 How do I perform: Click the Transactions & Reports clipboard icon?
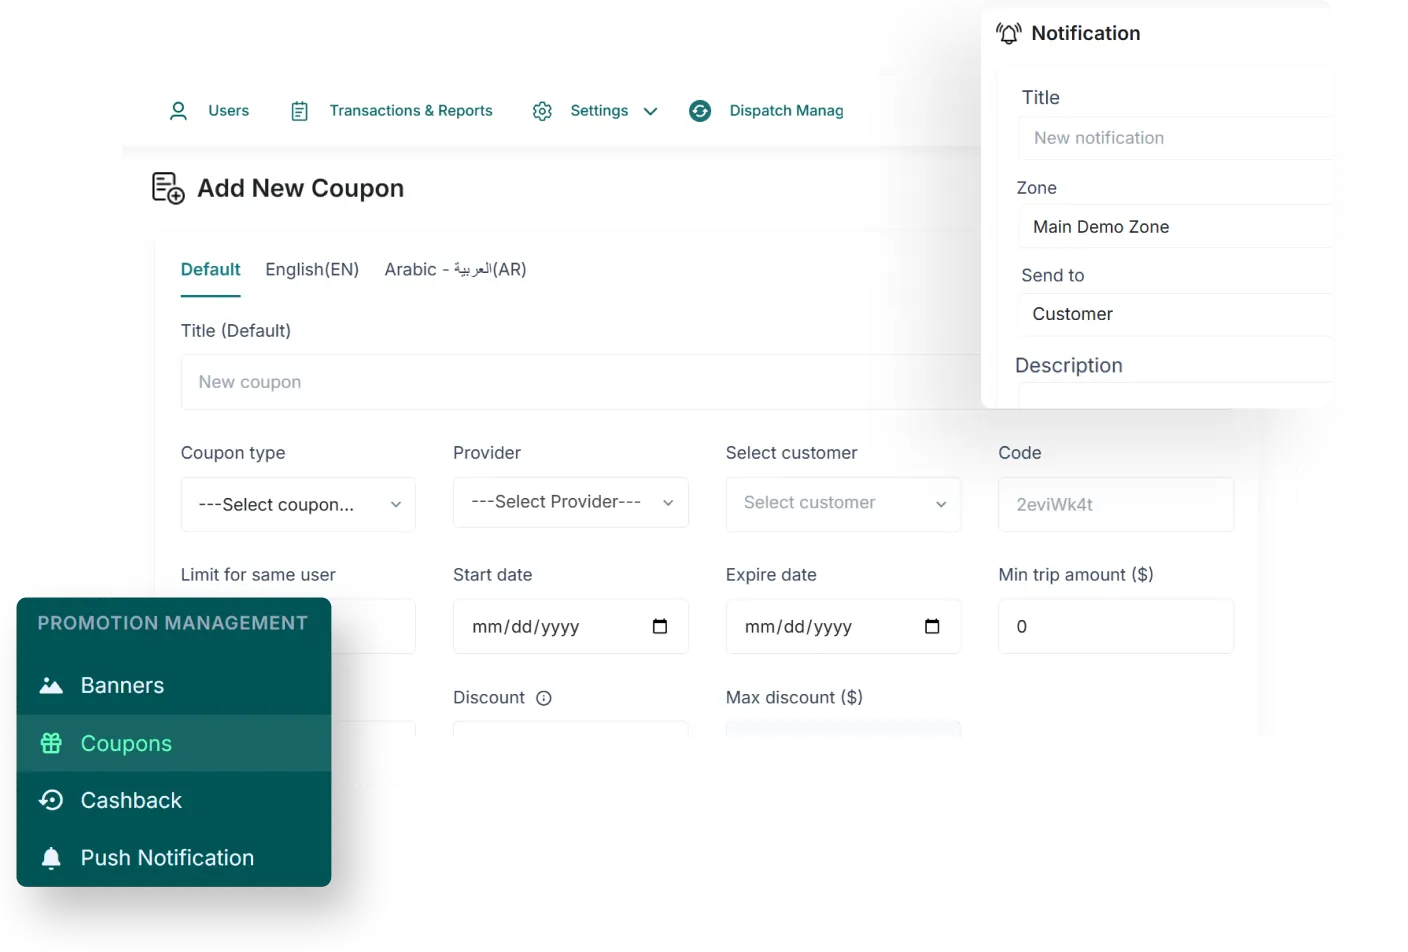click(x=299, y=111)
